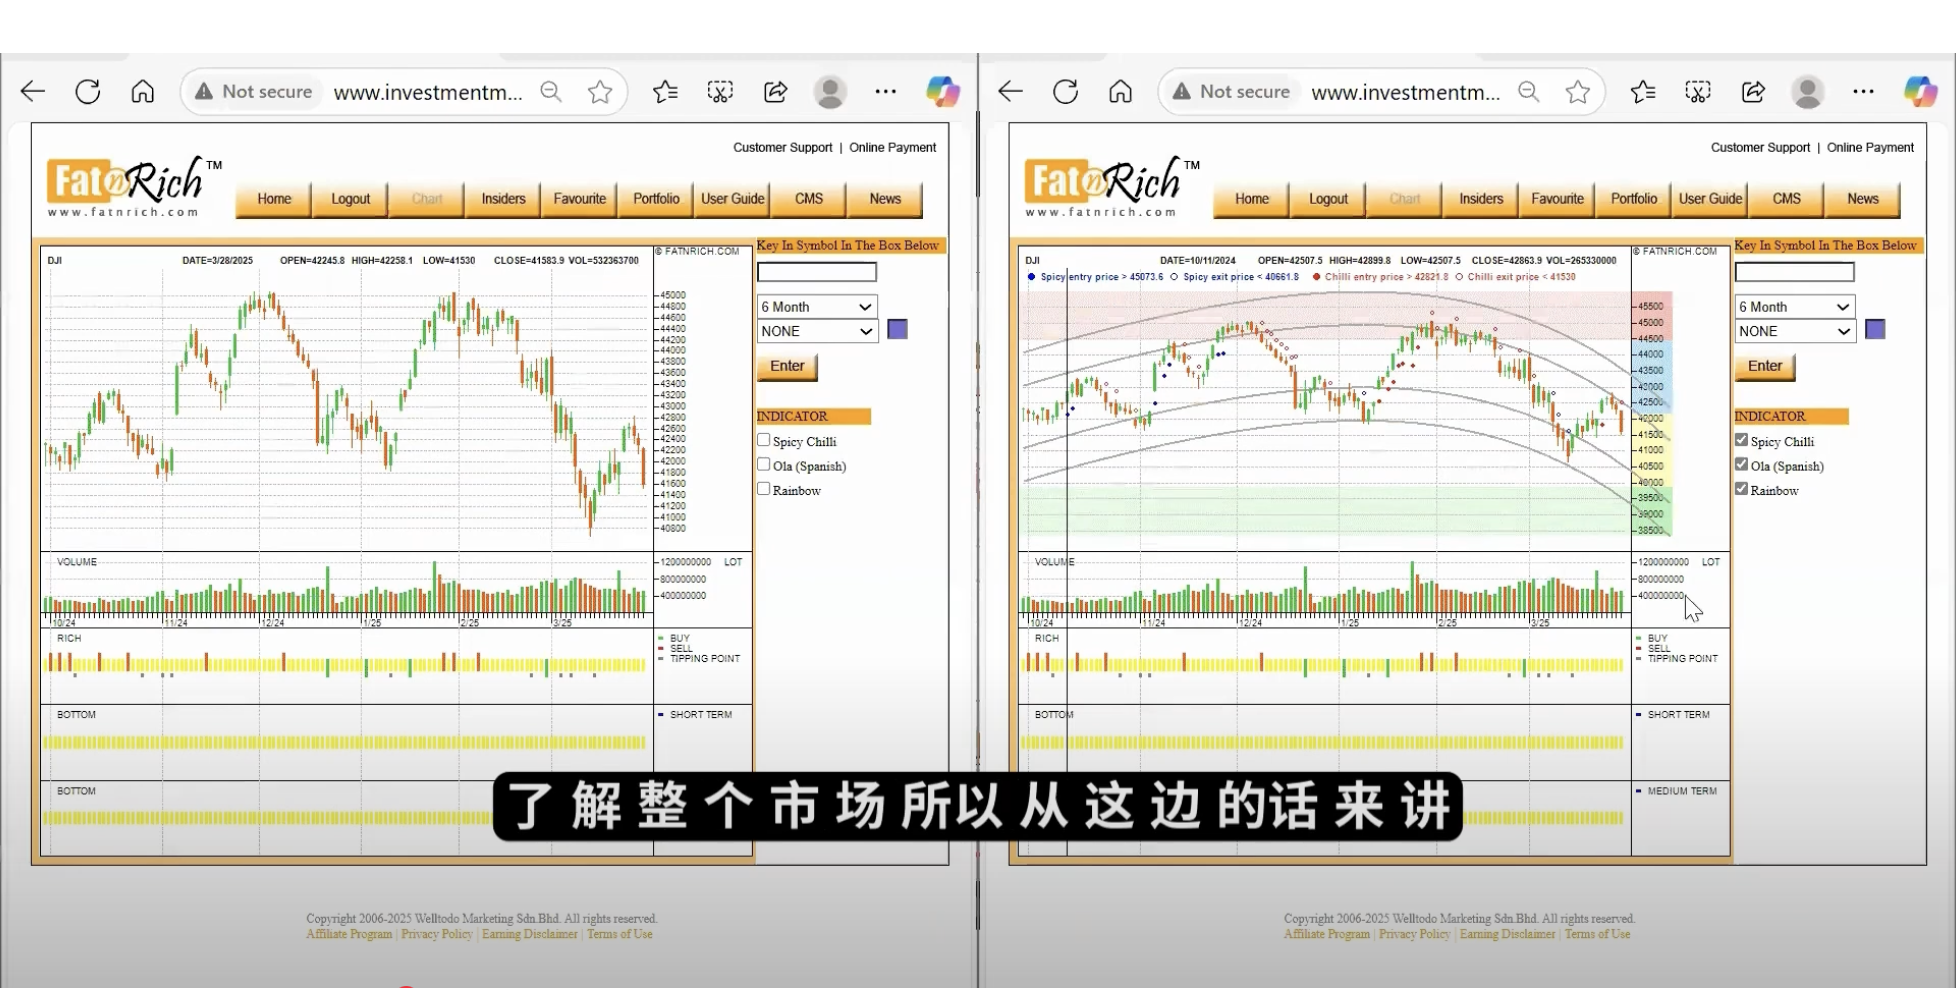The height and width of the screenshot is (988, 1956).
Task: Uncheck Rainbow indicator on right chart
Action: [x=1741, y=489]
